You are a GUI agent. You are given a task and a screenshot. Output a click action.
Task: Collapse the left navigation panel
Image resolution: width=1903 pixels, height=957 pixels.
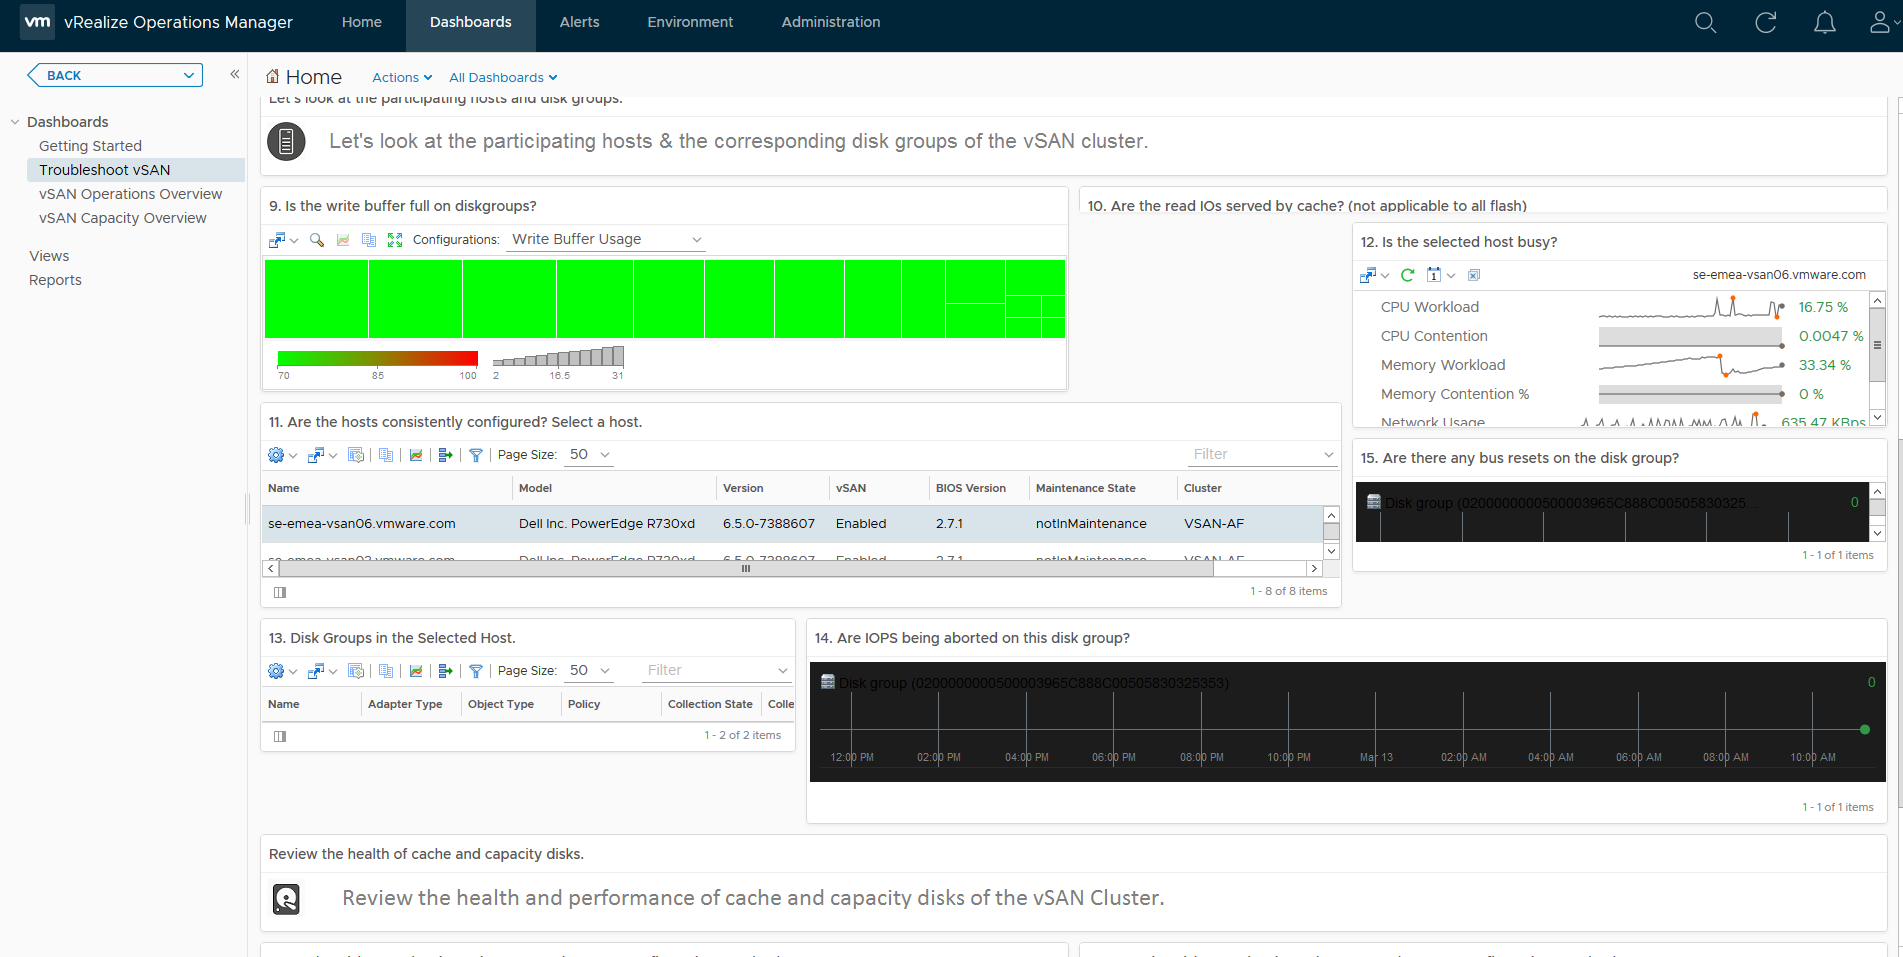coord(235,74)
